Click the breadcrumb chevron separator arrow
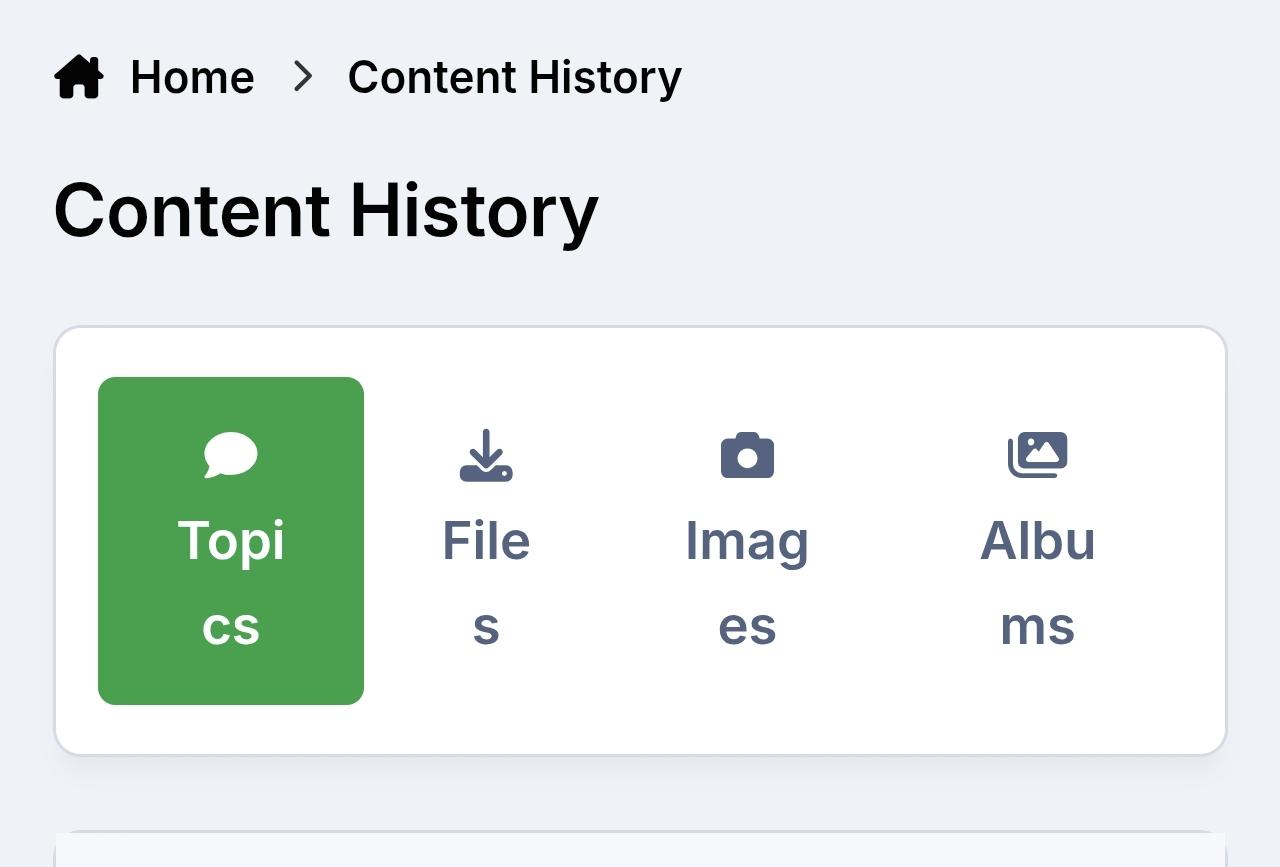The height and width of the screenshot is (867, 1280). click(302, 77)
